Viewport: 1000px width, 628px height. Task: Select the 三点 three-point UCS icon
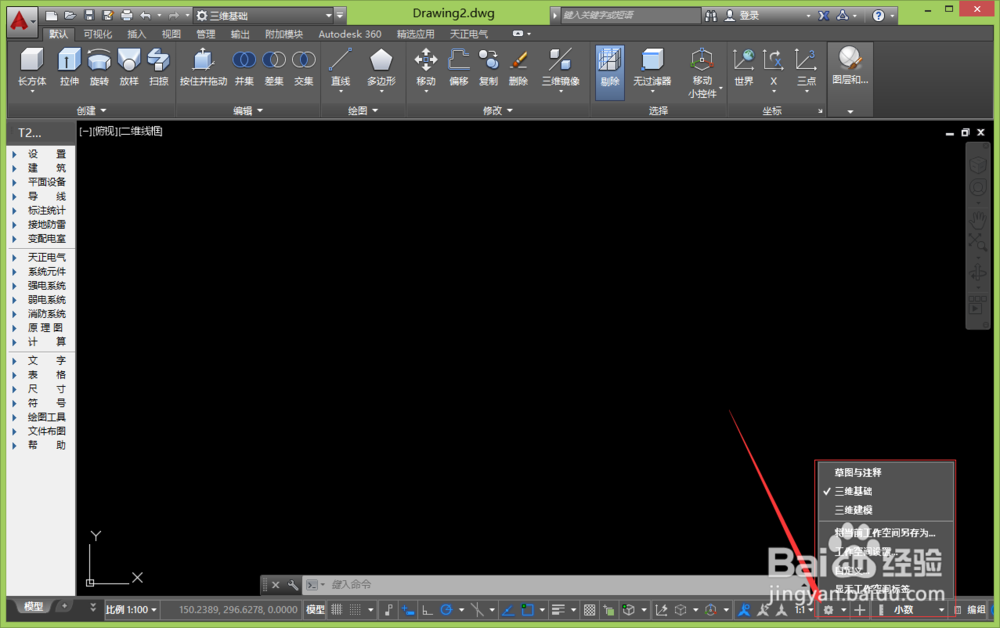[806, 68]
